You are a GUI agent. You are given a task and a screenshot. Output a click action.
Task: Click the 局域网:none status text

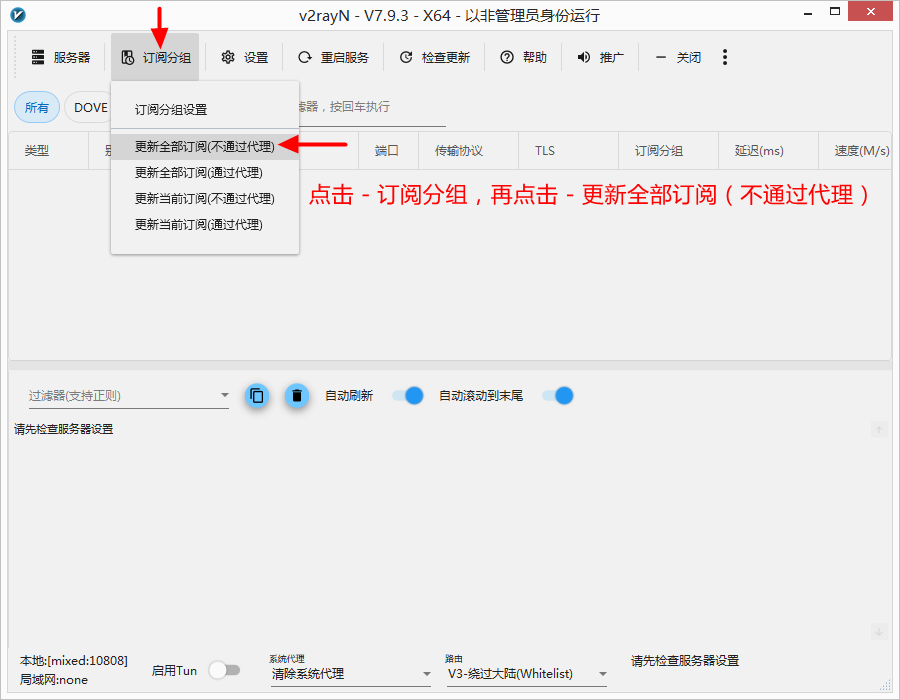54,680
